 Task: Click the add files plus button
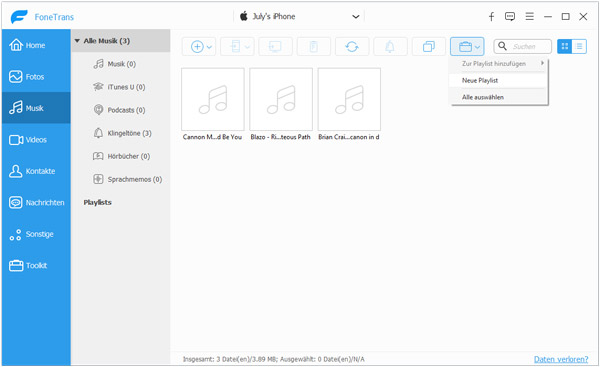[197, 47]
